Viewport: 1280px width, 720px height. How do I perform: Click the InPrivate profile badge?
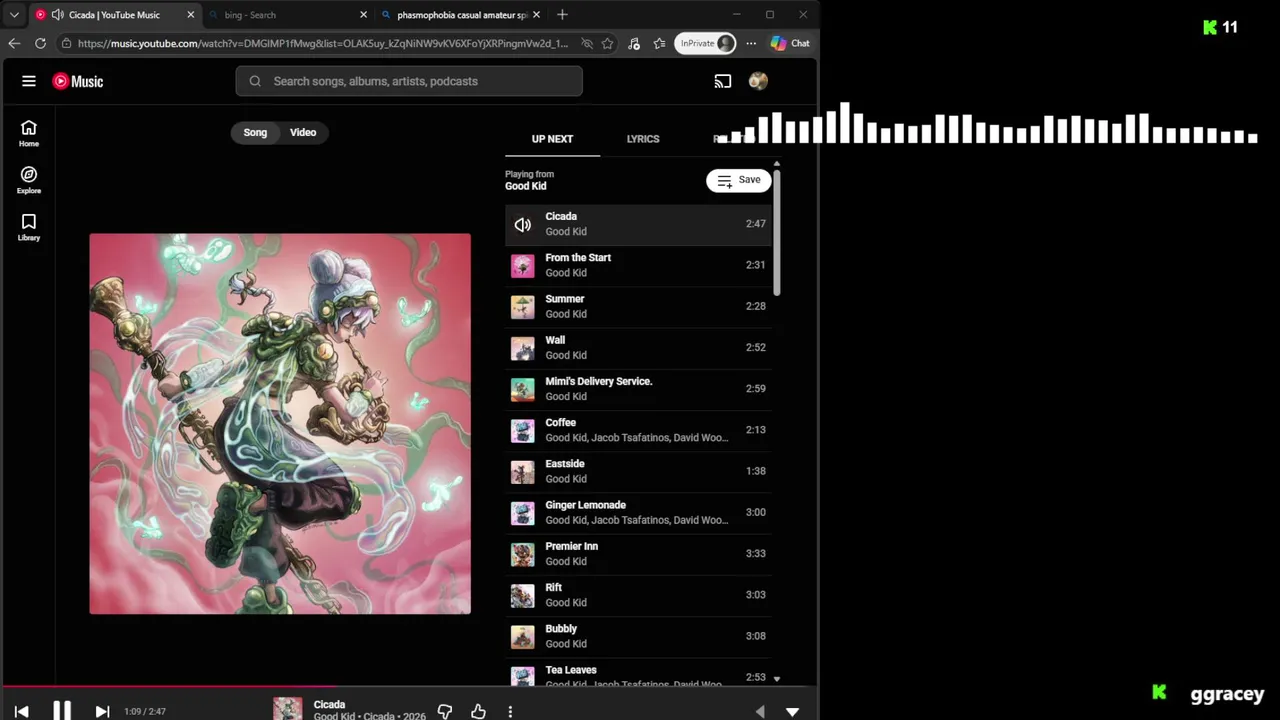click(706, 43)
